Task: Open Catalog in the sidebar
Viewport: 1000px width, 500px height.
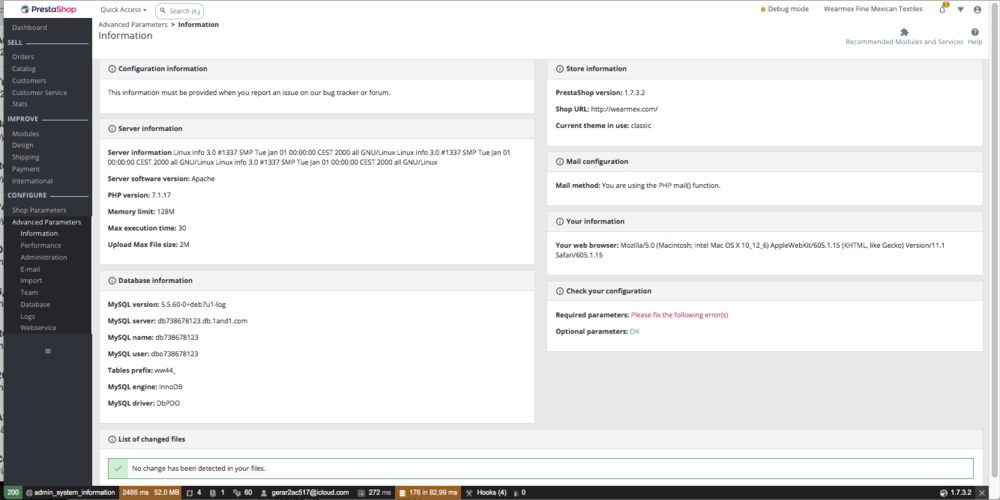Action: (x=24, y=68)
